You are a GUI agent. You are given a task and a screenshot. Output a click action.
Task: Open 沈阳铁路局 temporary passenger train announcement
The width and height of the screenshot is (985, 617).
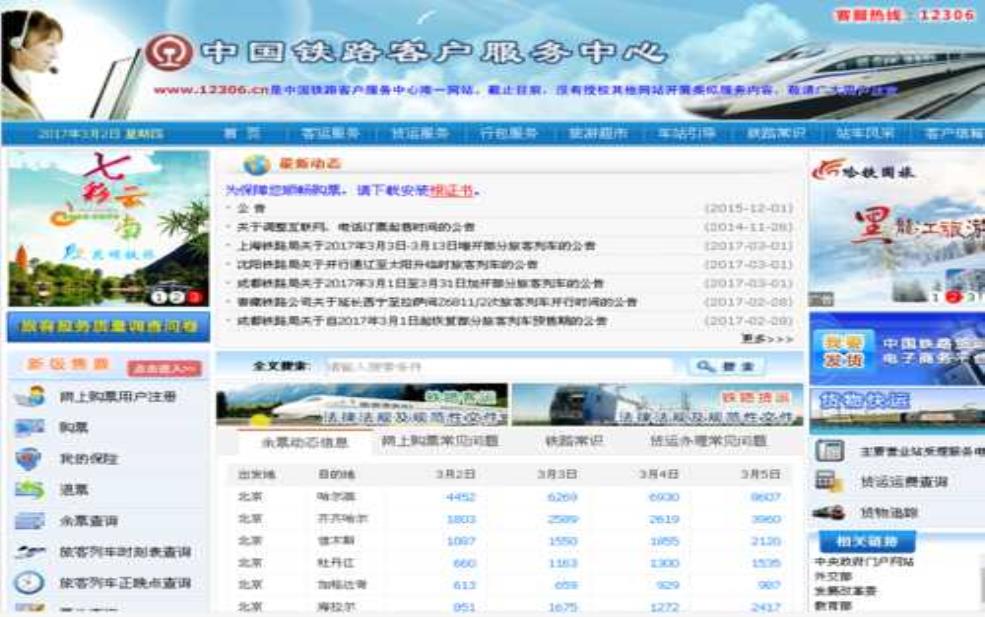tap(387, 265)
